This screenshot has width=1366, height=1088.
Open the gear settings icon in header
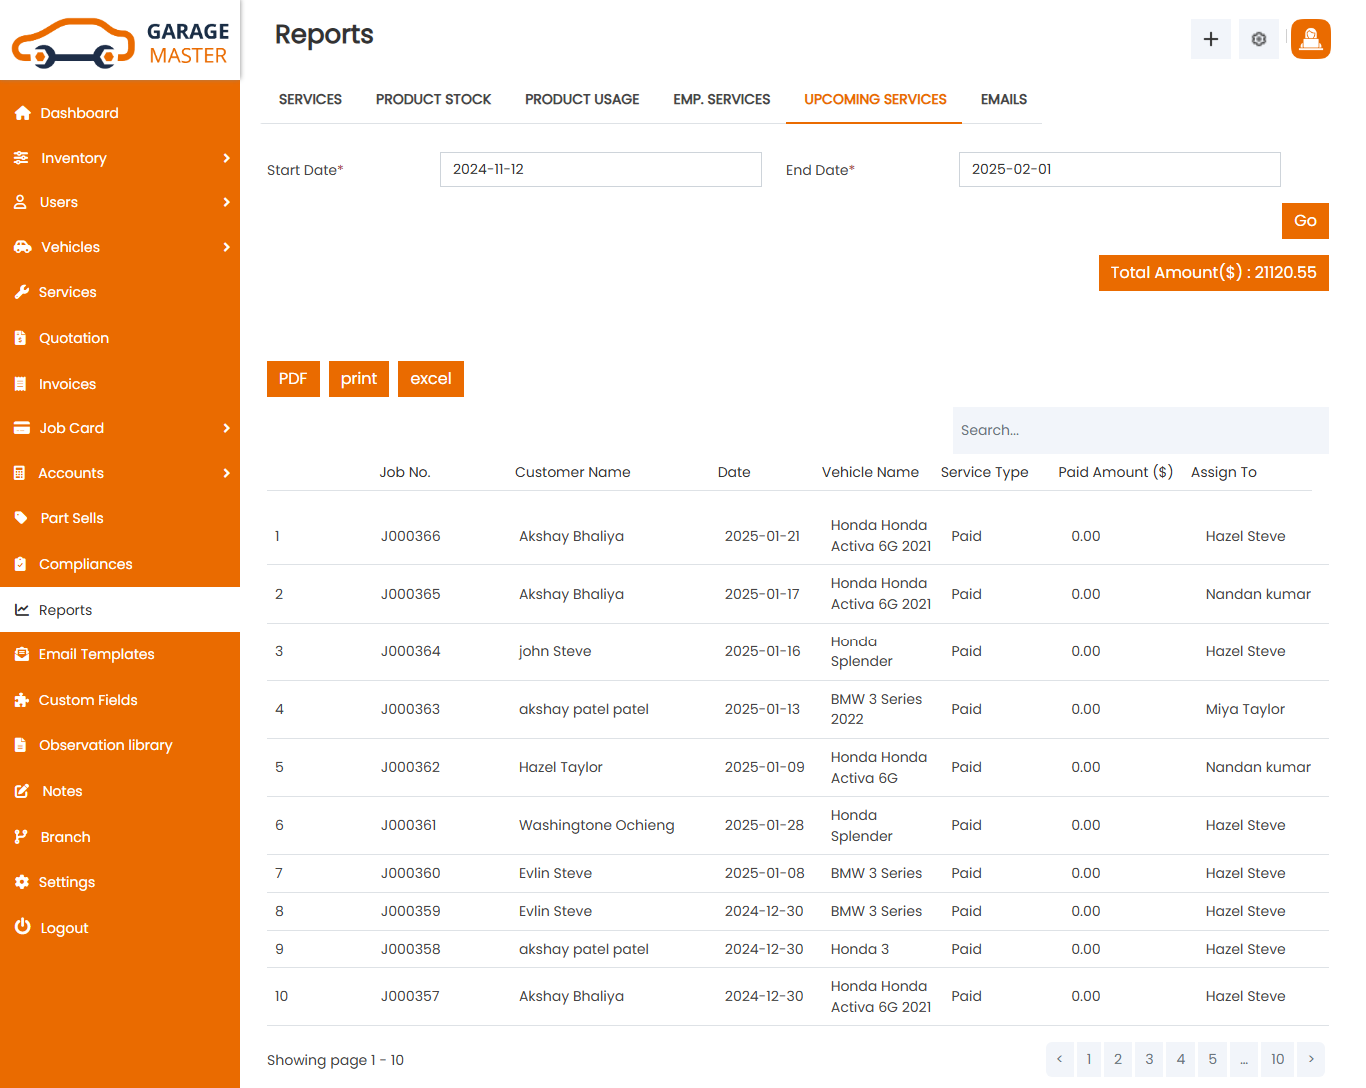coord(1258,39)
